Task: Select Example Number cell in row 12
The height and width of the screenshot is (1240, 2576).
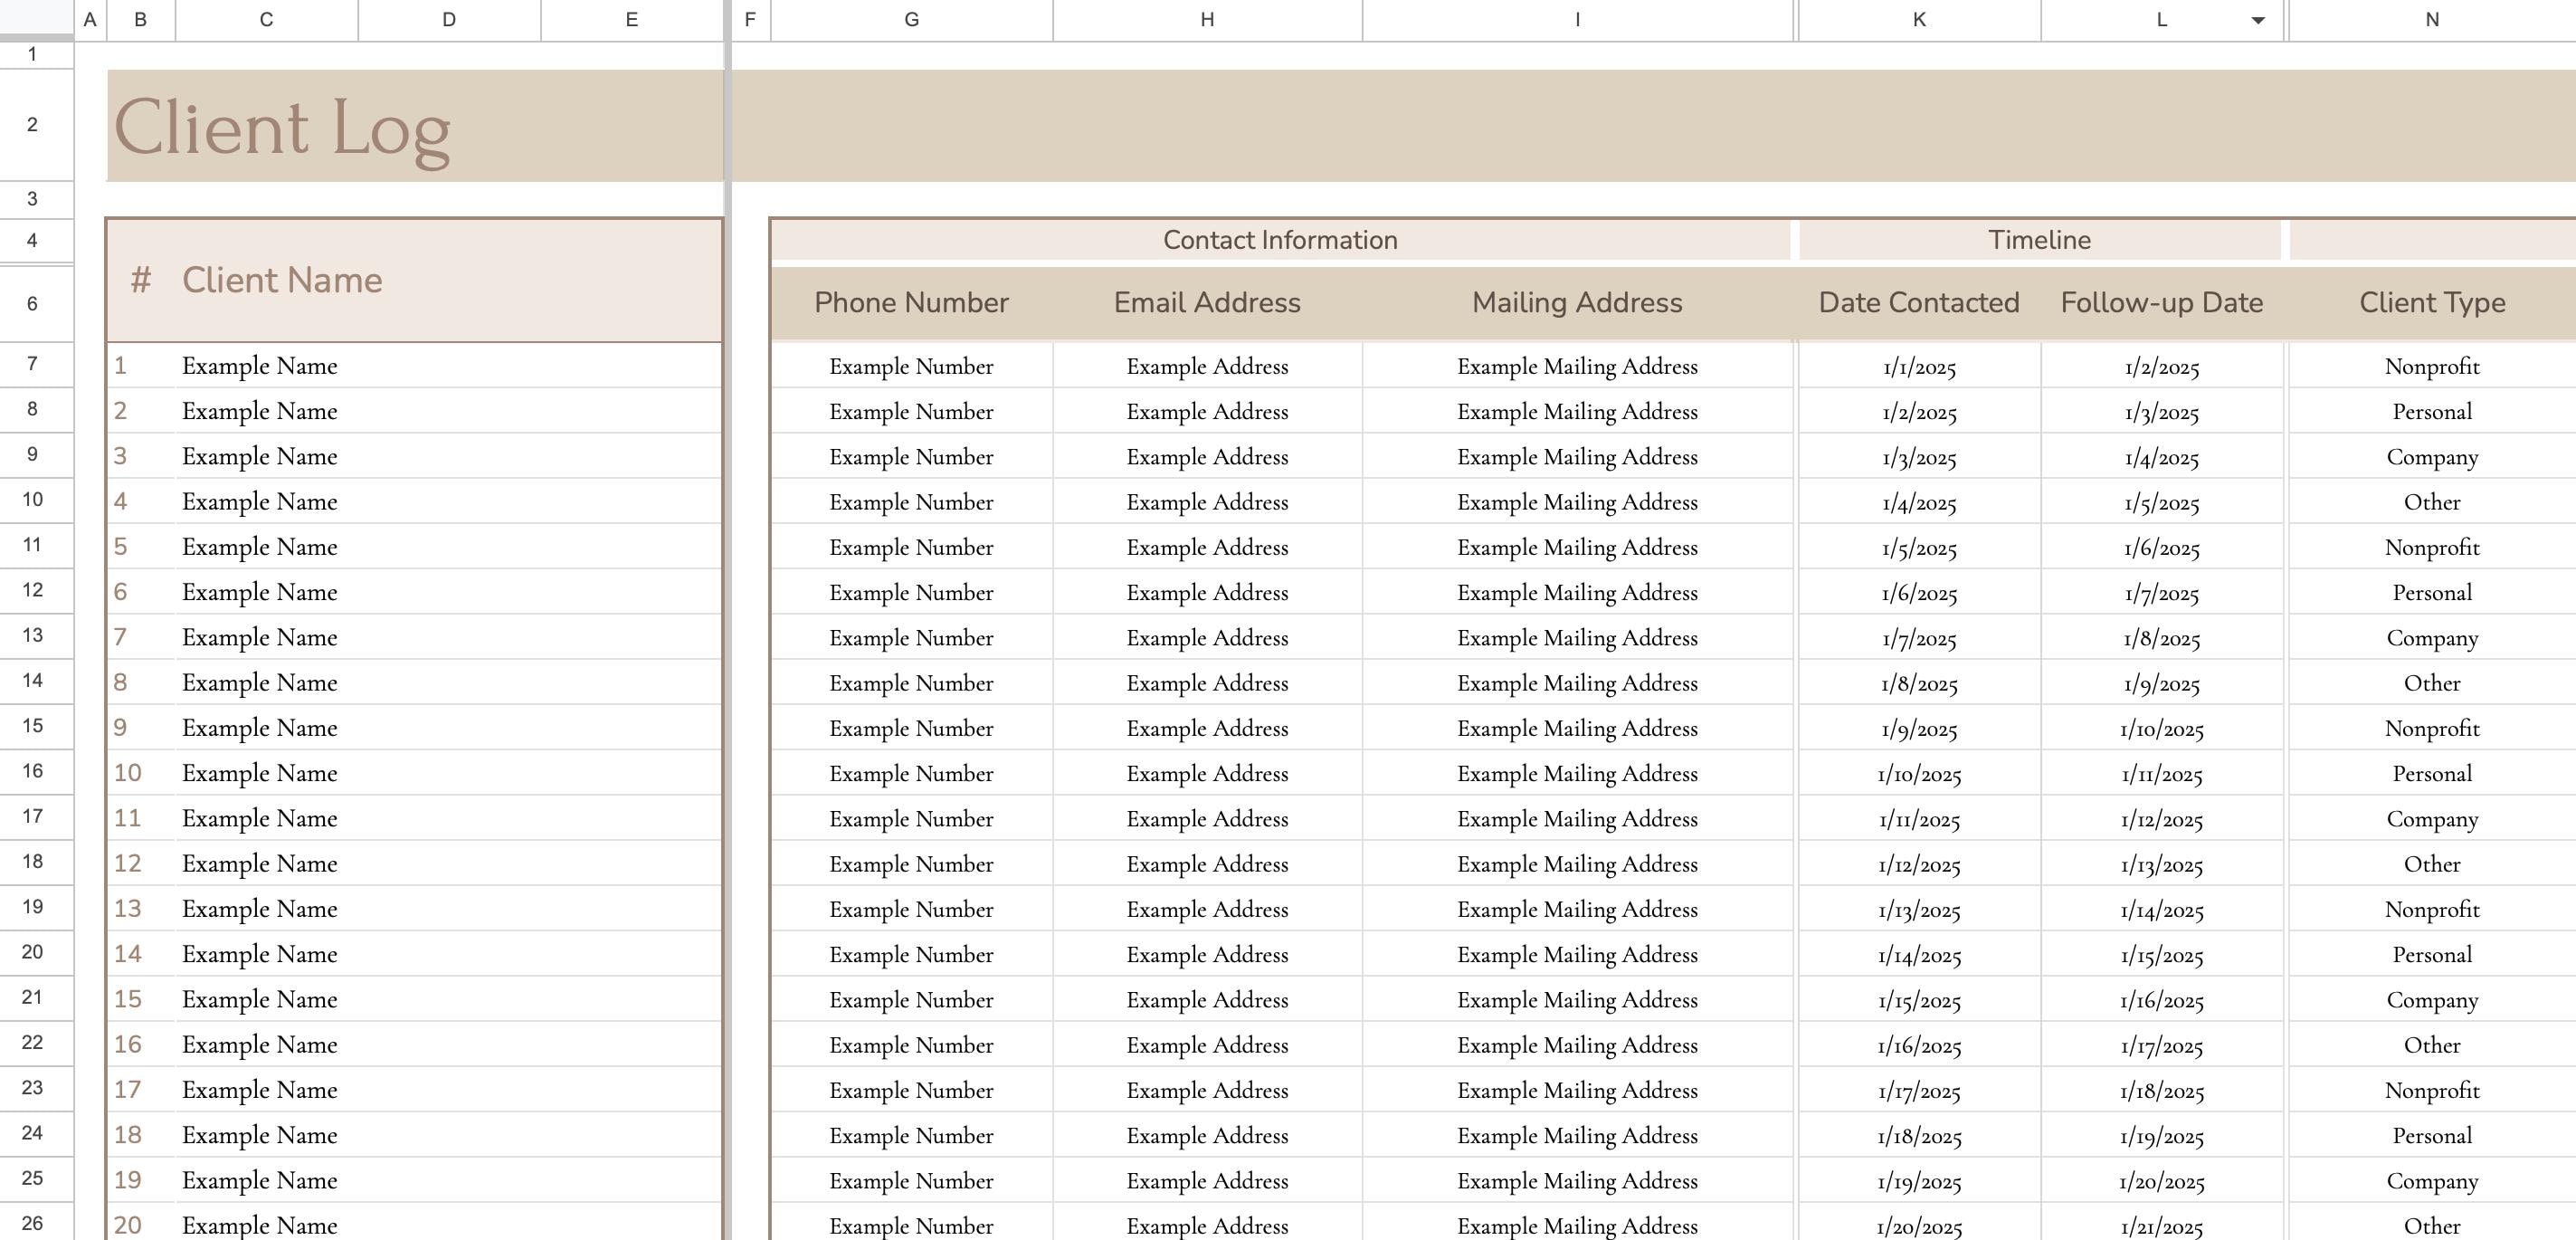Action: tap(911, 593)
